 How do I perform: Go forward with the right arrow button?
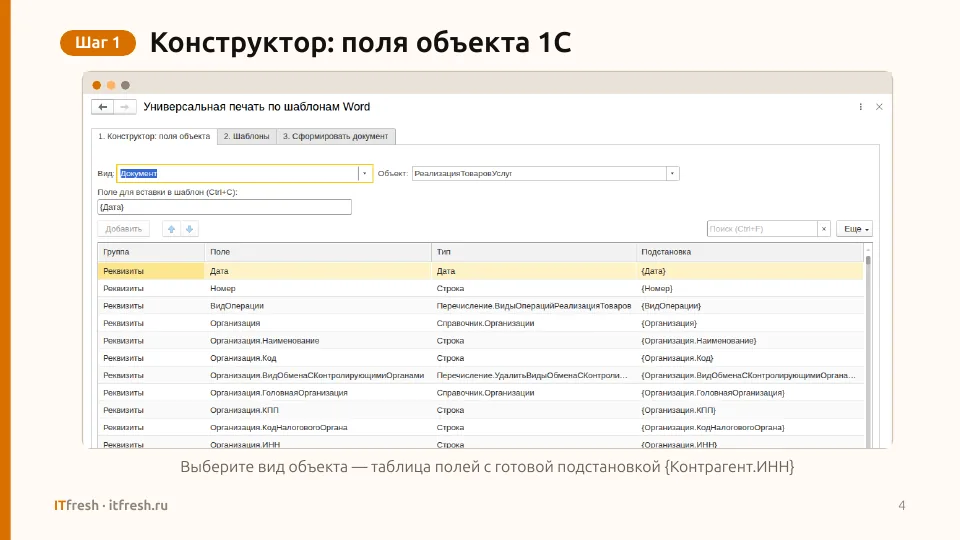point(124,107)
